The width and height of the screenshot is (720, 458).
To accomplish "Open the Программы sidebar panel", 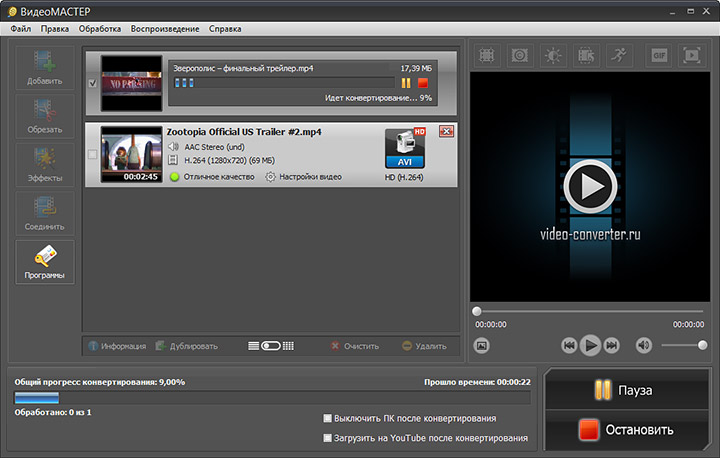I will [44, 262].
